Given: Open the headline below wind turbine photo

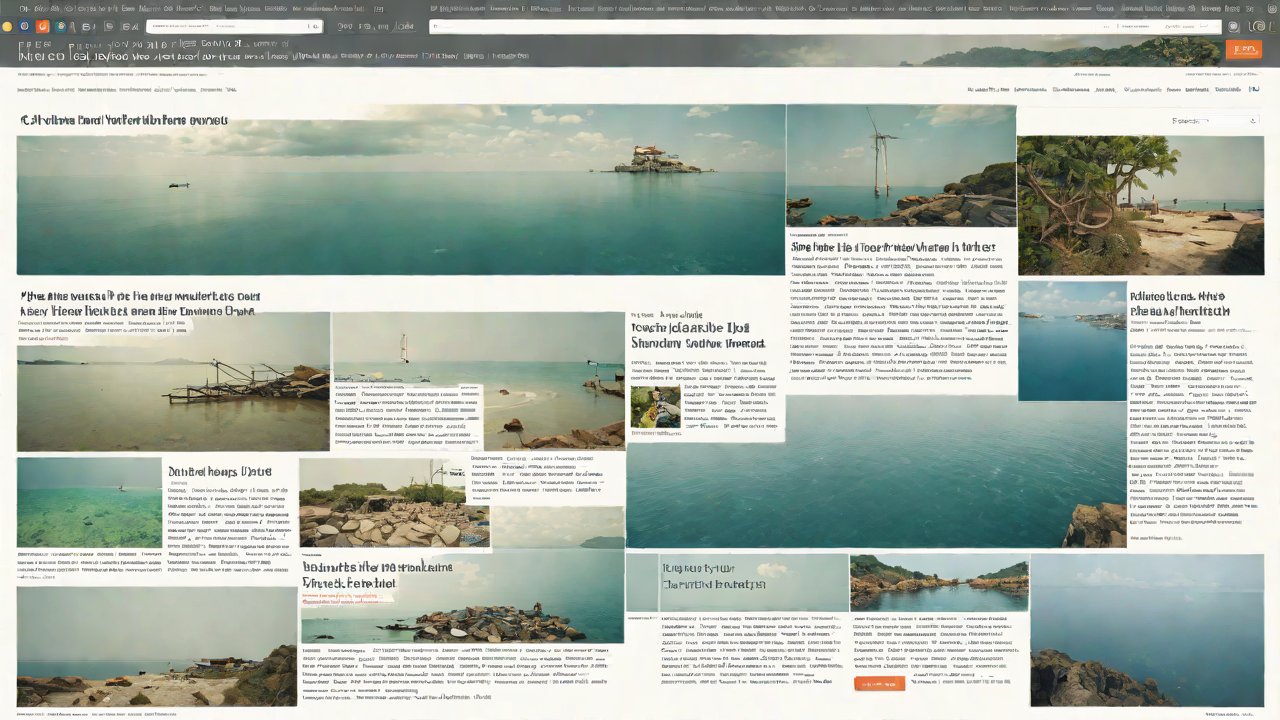Looking at the screenshot, I should [892, 247].
